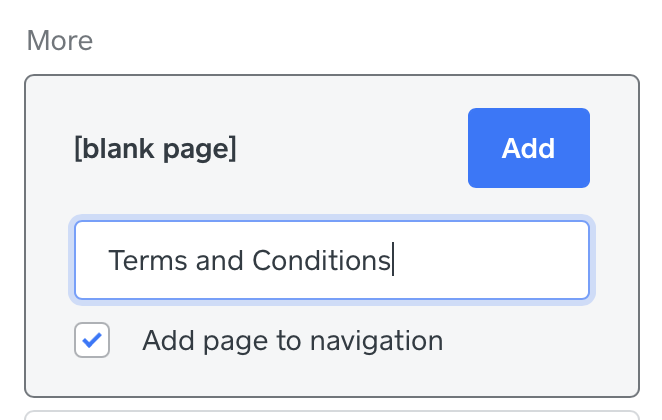
Task: Add the blank page named Terms and Conditions
Action: [528, 148]
